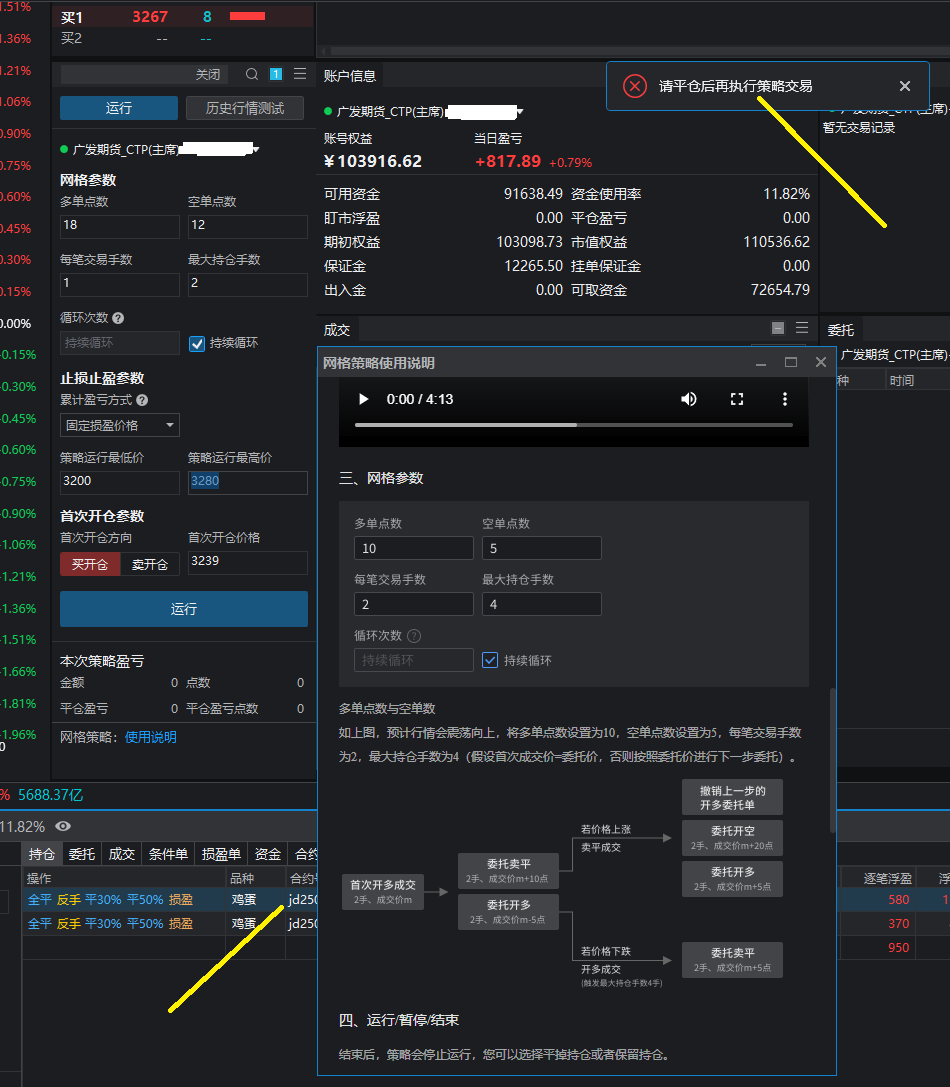The width and height of the screenshot is (950, 1087).
Task: Select 卖开合 as first open direction
Action: coord(151,564)
